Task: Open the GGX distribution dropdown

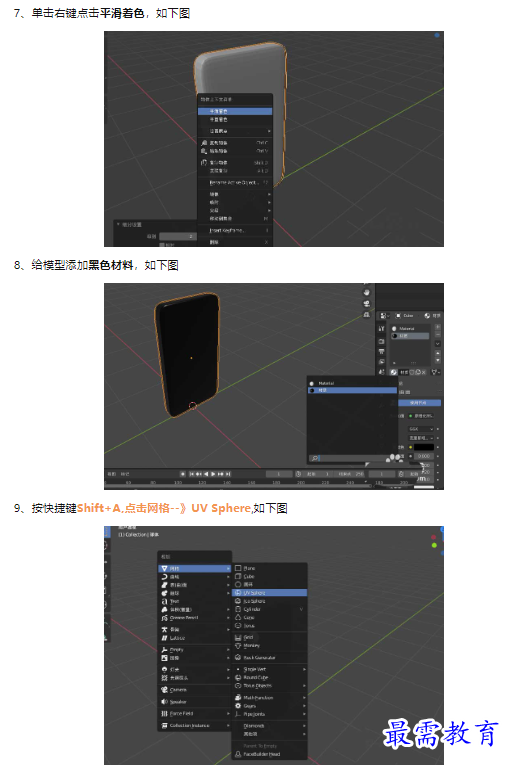Action: [x=421, y=429]
